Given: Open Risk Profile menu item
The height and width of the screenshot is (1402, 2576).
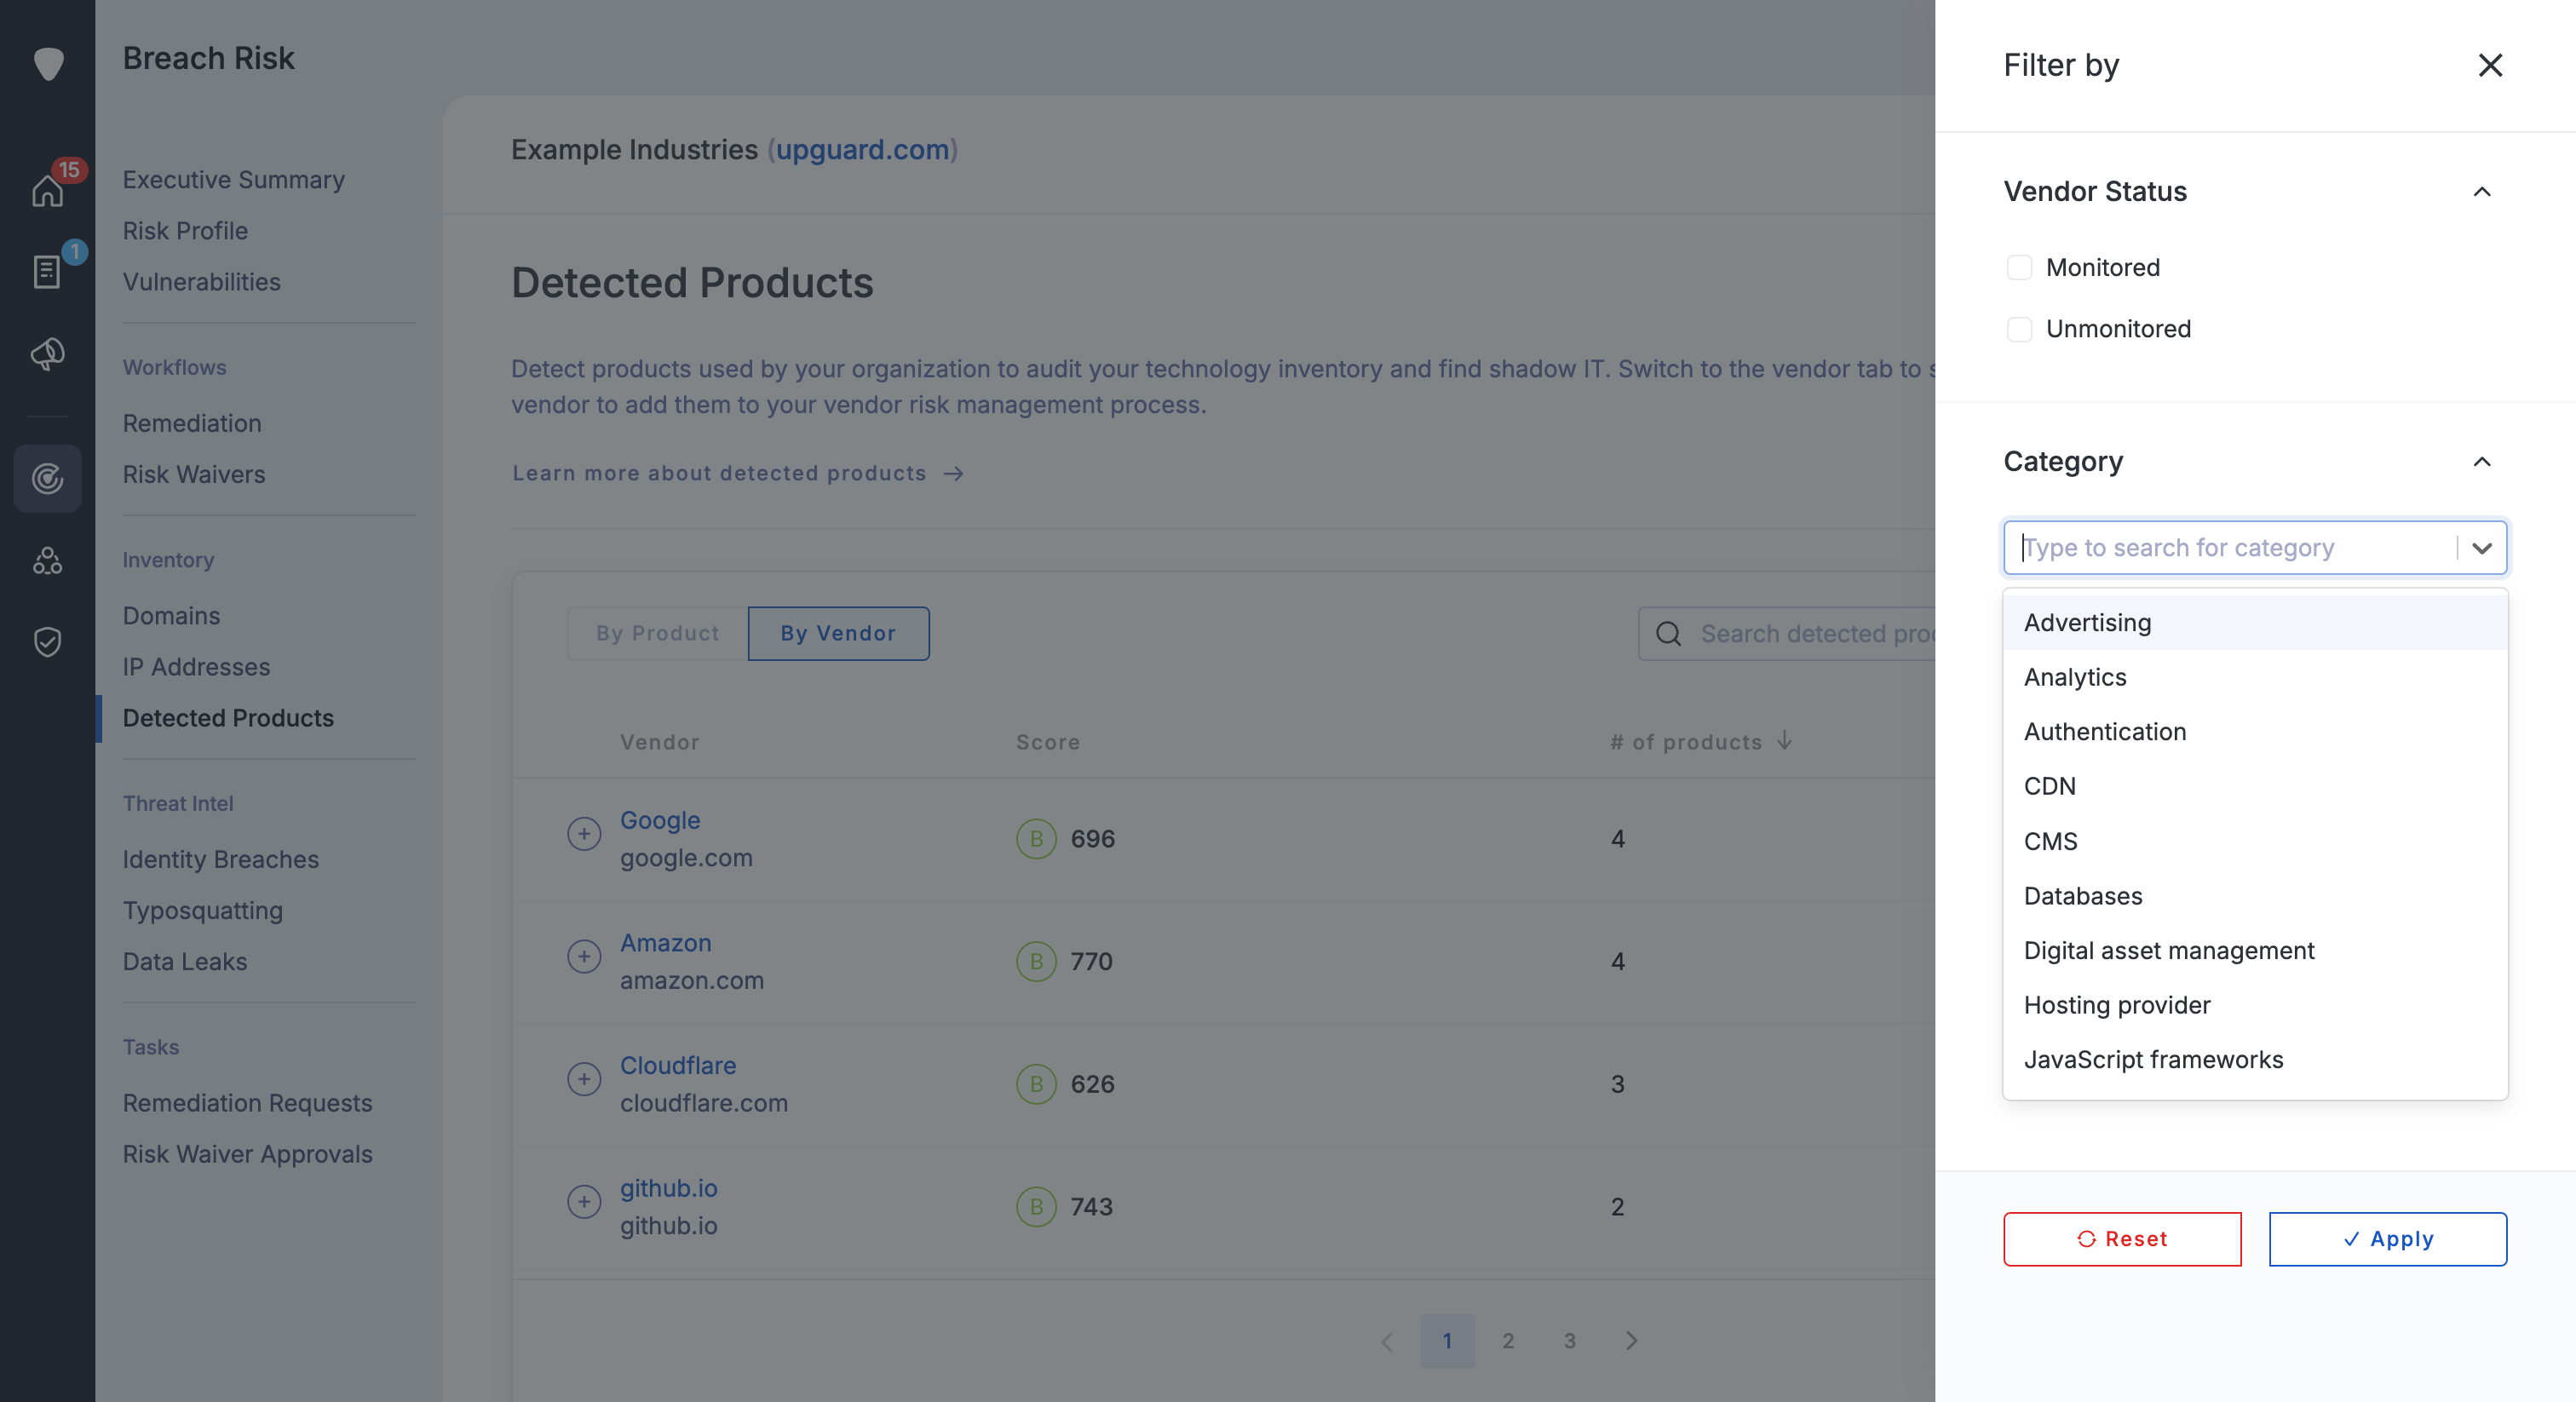Looking at the screenshot, I should point(185,231).
